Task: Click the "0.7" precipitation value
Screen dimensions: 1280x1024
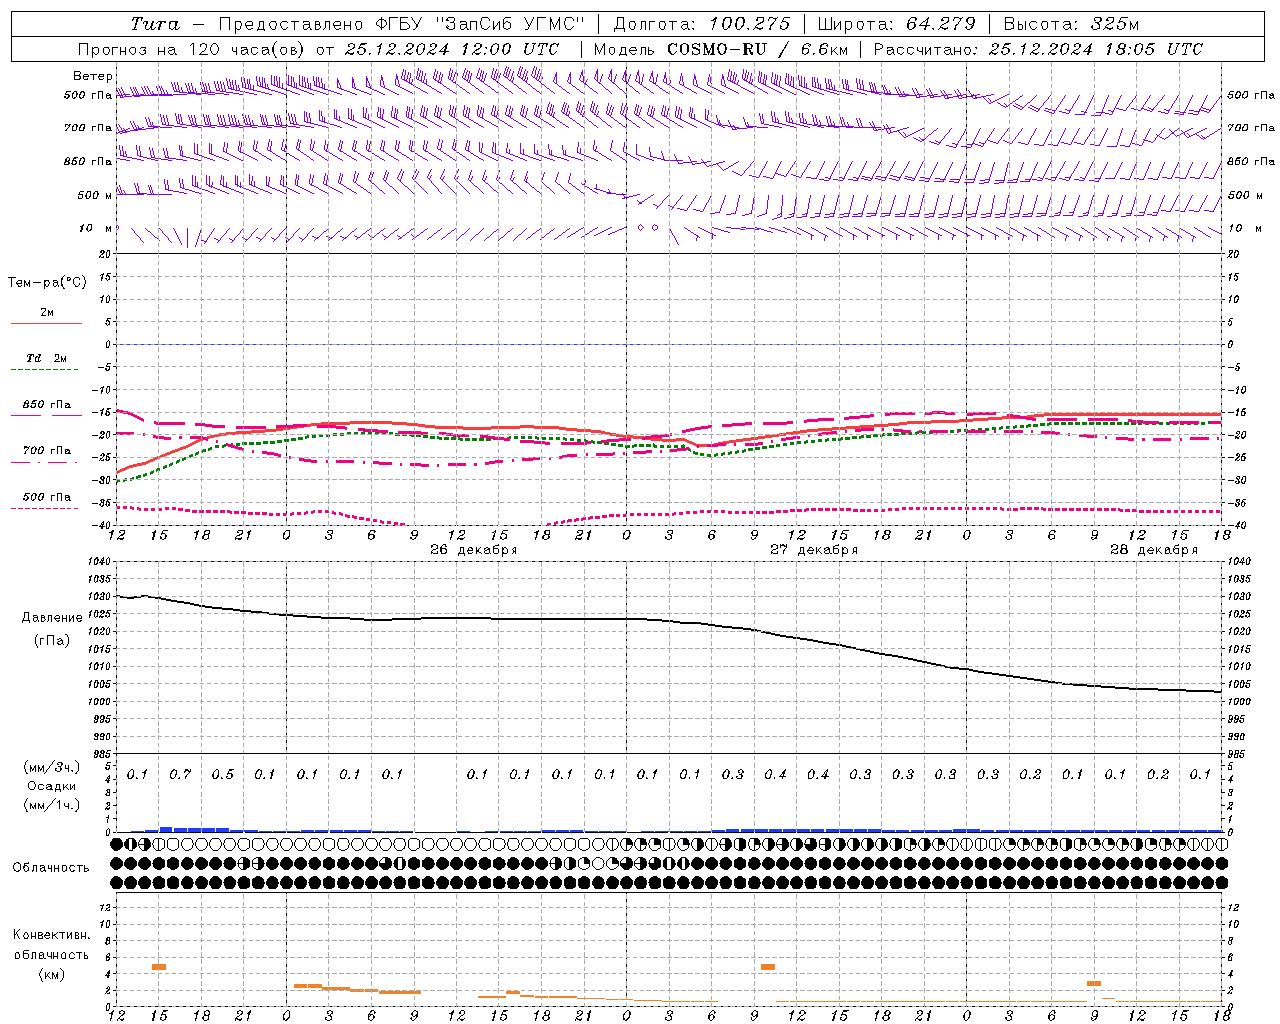Action: pos(180,774)
